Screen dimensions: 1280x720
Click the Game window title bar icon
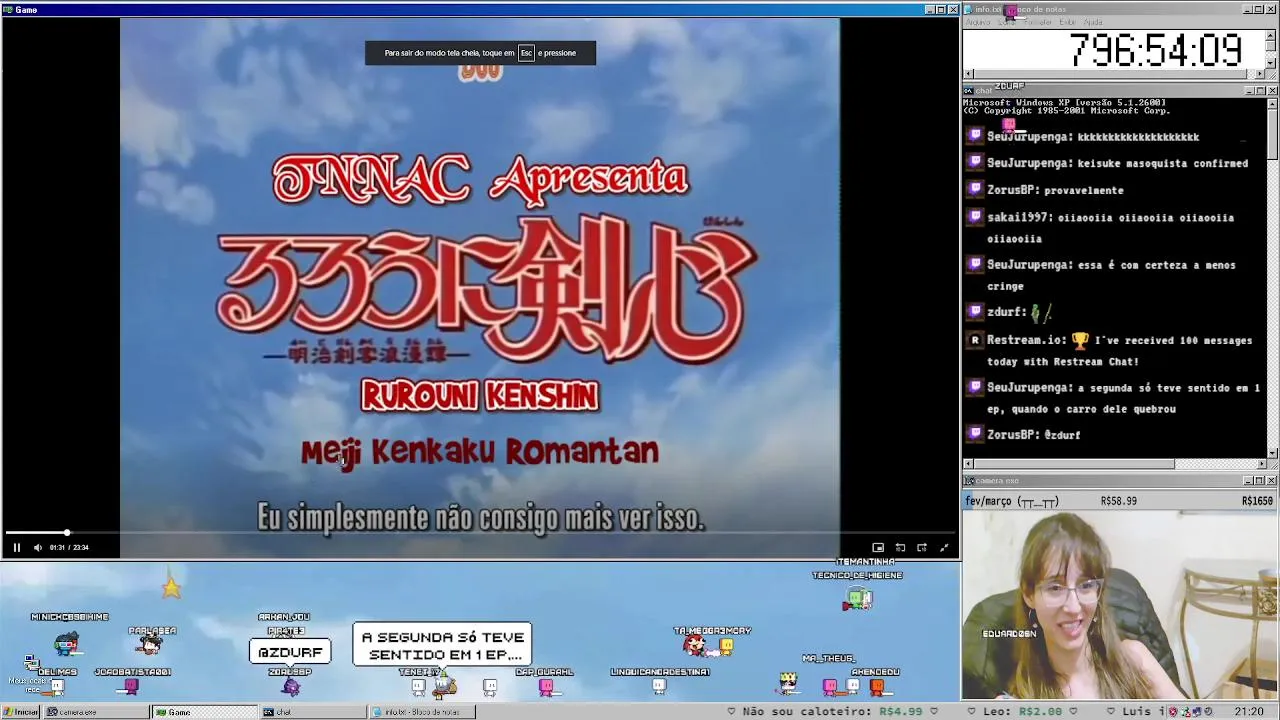[8, 9]
